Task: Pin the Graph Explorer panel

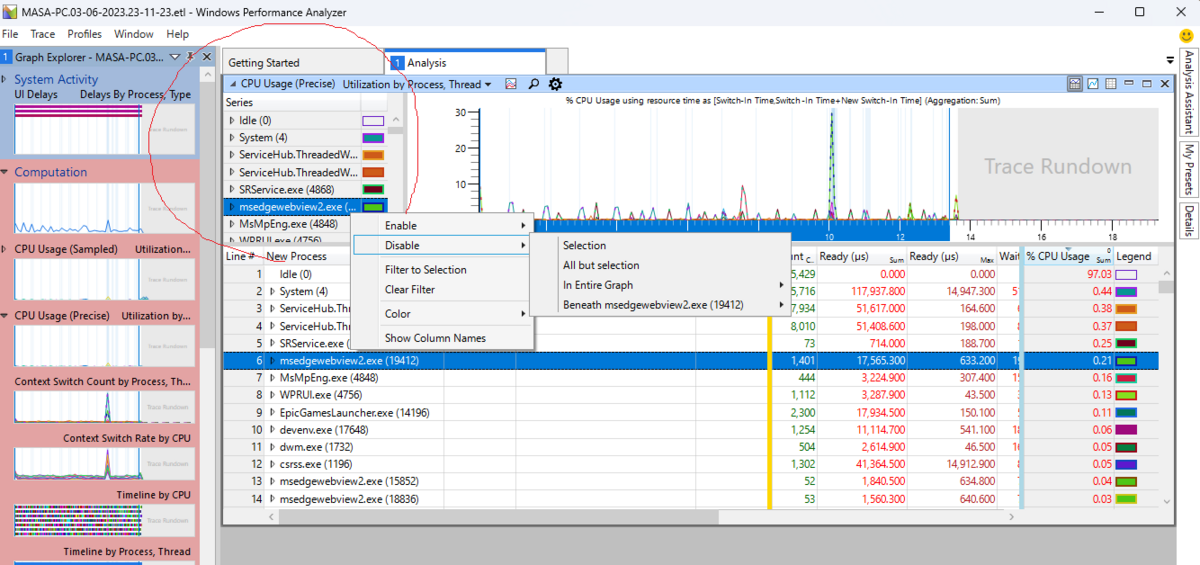Action: tap(192, 58)
